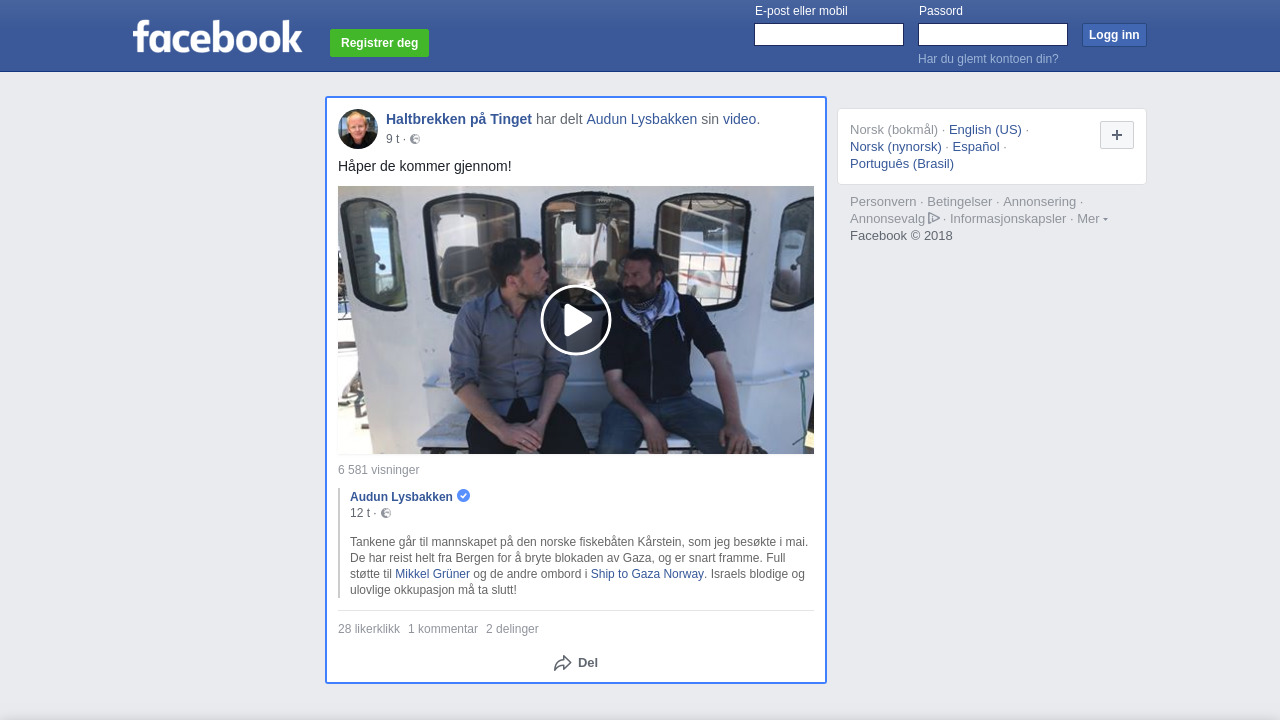
Task: Click the Håper de kommer gjennom! text
Action: pos(425,166)
